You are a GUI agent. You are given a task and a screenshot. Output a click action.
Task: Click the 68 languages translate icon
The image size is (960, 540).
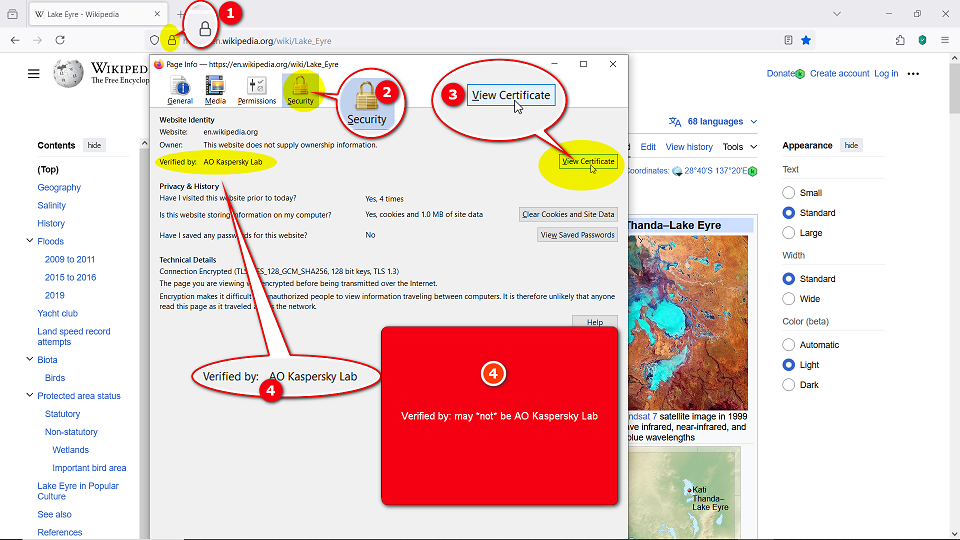(675, 122)
